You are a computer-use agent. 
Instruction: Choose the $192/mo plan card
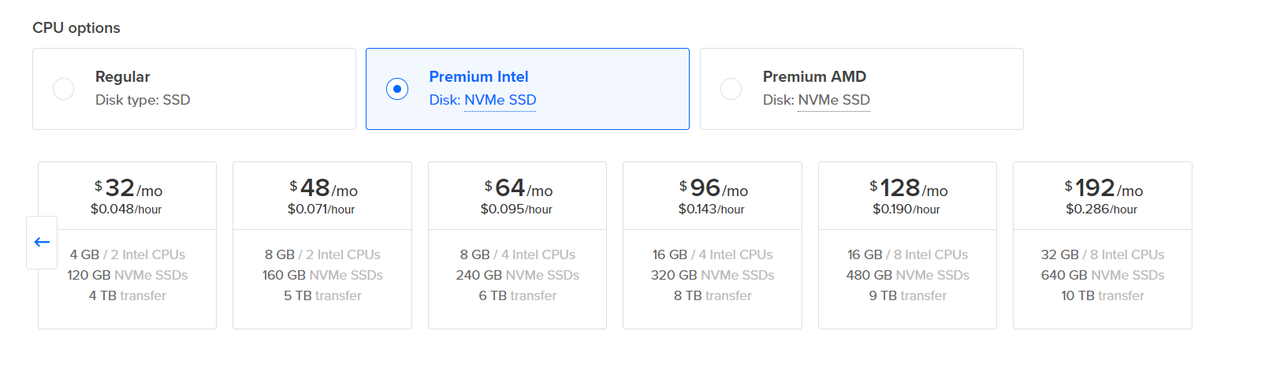pyautogui.click(x=1102, y=245)
